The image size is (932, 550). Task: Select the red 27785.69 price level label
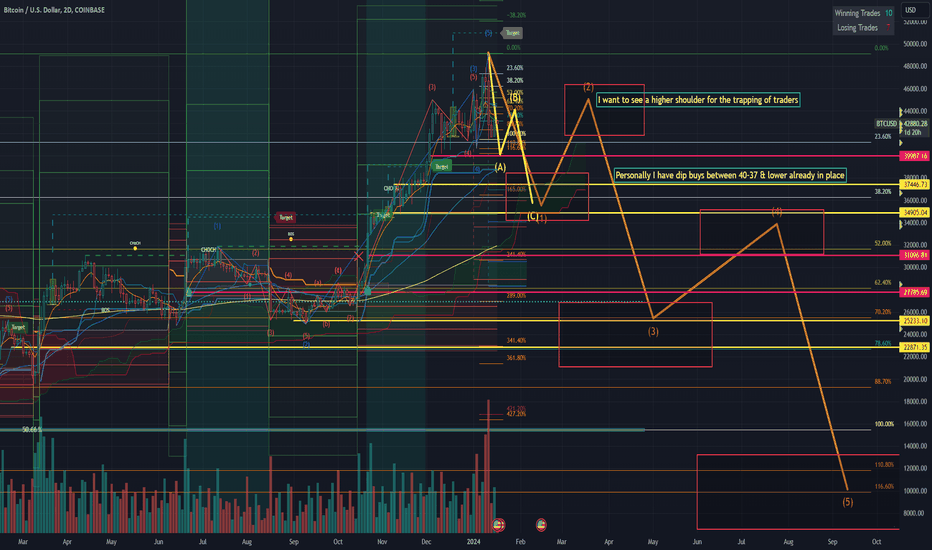coord(916,293)
